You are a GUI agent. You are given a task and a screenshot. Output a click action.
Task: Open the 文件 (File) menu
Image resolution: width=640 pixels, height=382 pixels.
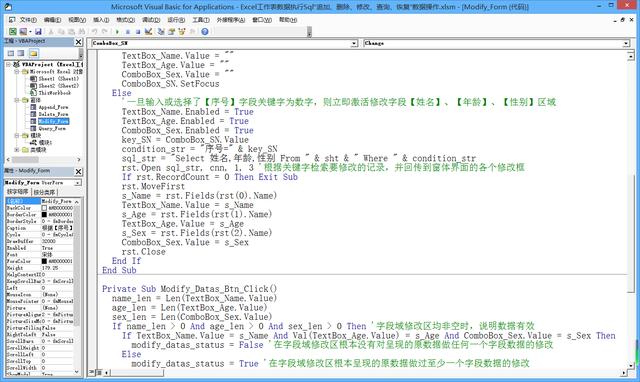tap(28, 20)
